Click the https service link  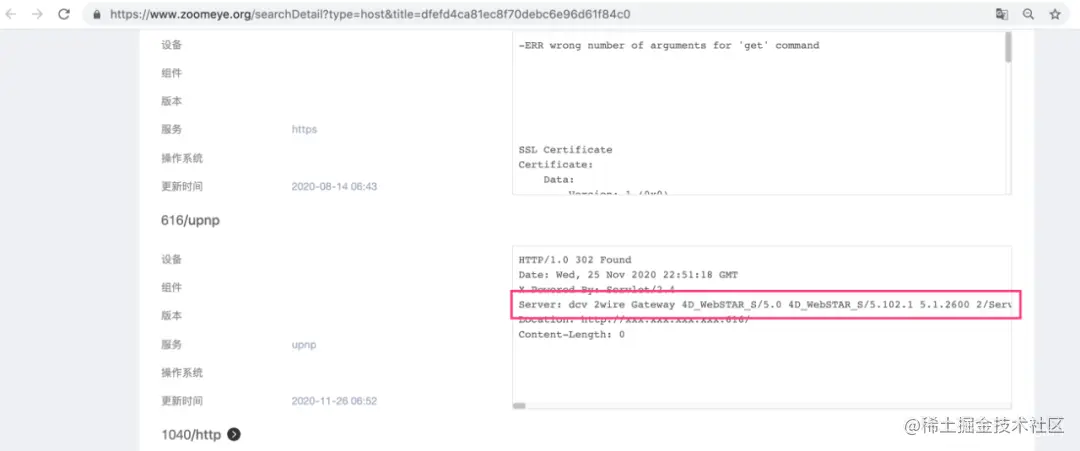click(x=304, y=129)
